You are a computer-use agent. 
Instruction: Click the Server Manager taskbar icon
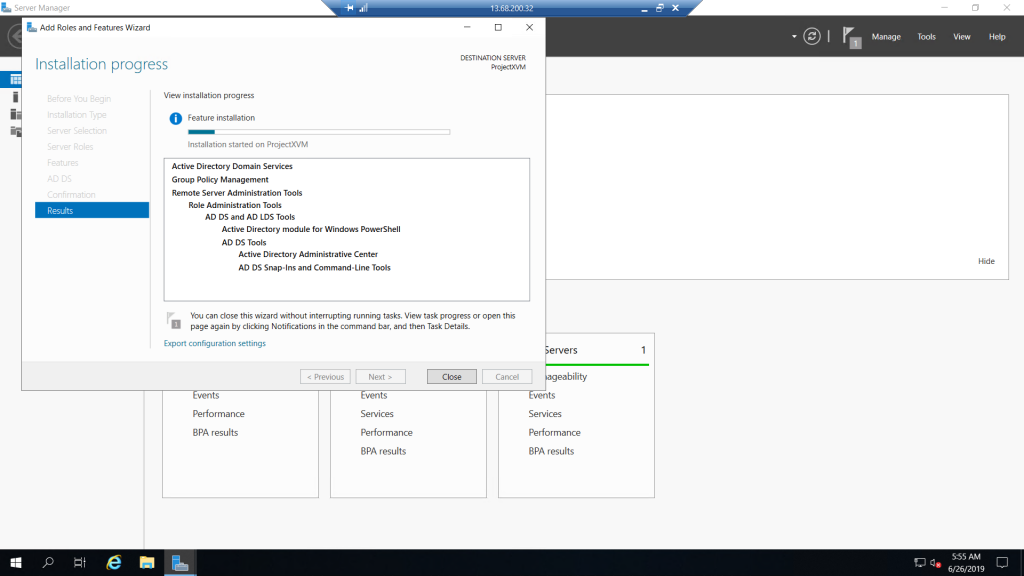coord(180,562)
